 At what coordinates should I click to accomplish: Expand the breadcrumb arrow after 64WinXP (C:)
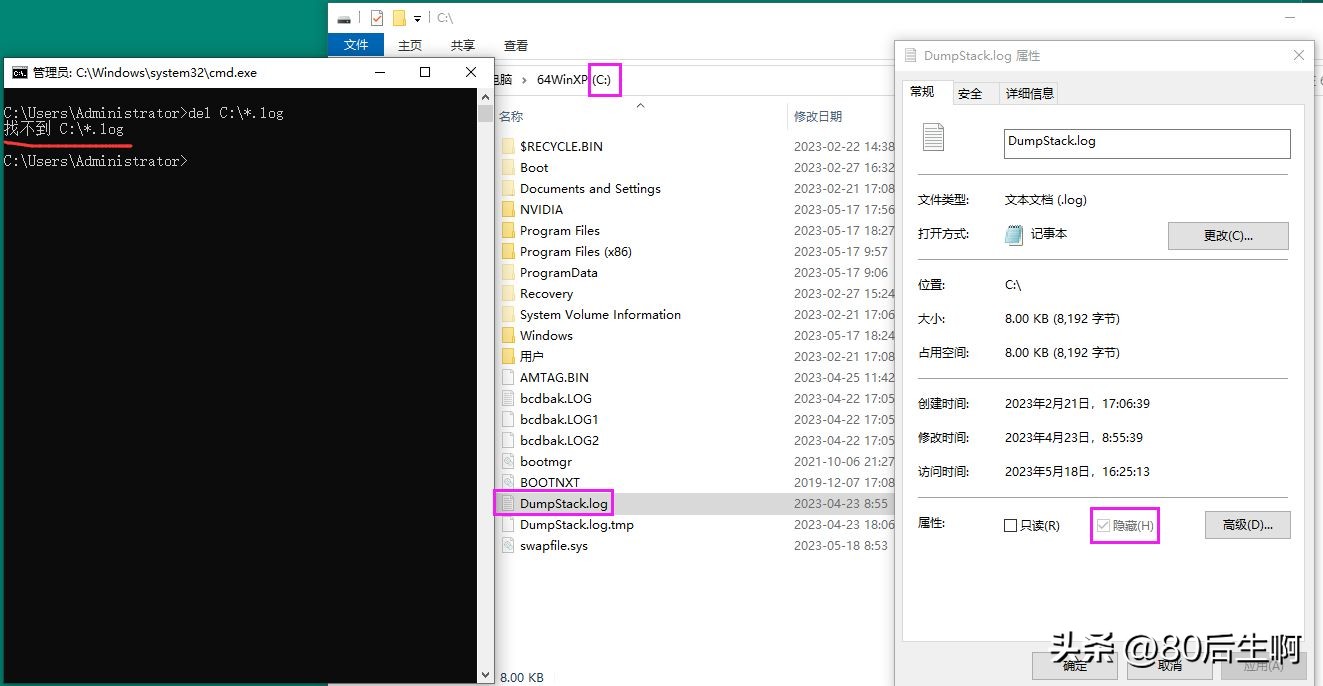pyautogui.click(x=630, y=80)
